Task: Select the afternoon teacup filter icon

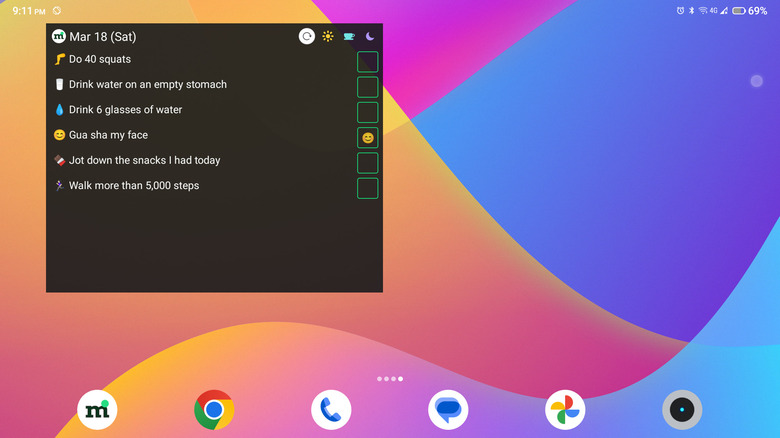Action: [x=349, y=36]
